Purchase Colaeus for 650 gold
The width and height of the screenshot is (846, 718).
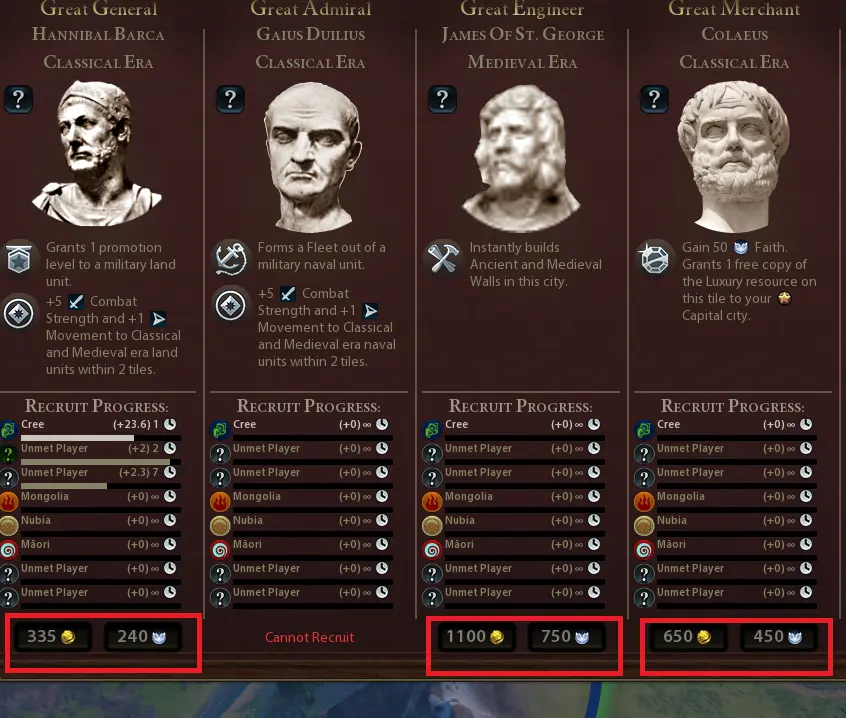point(687,637)
